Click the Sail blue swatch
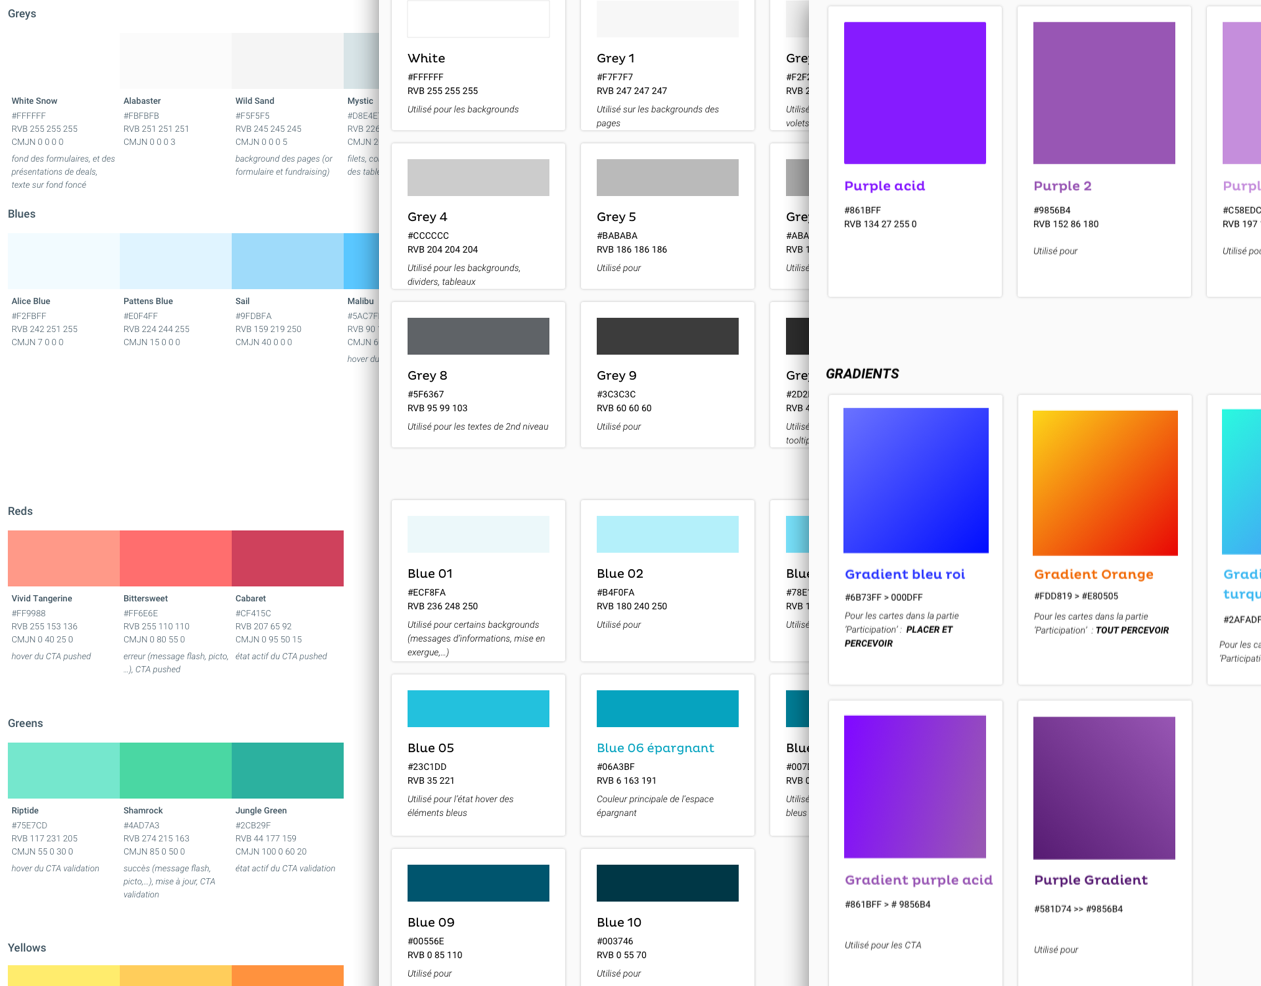The height and width of the screenshot is (986, 1261). coord(287,261)
